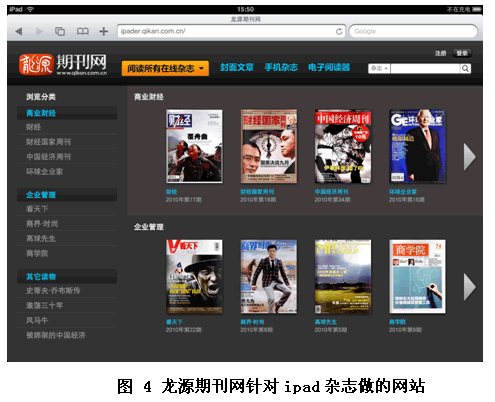Open the 手机杂志 tab
Image resolution: width=495 pixels, height=402 pixels.
[x=281, y=67]
